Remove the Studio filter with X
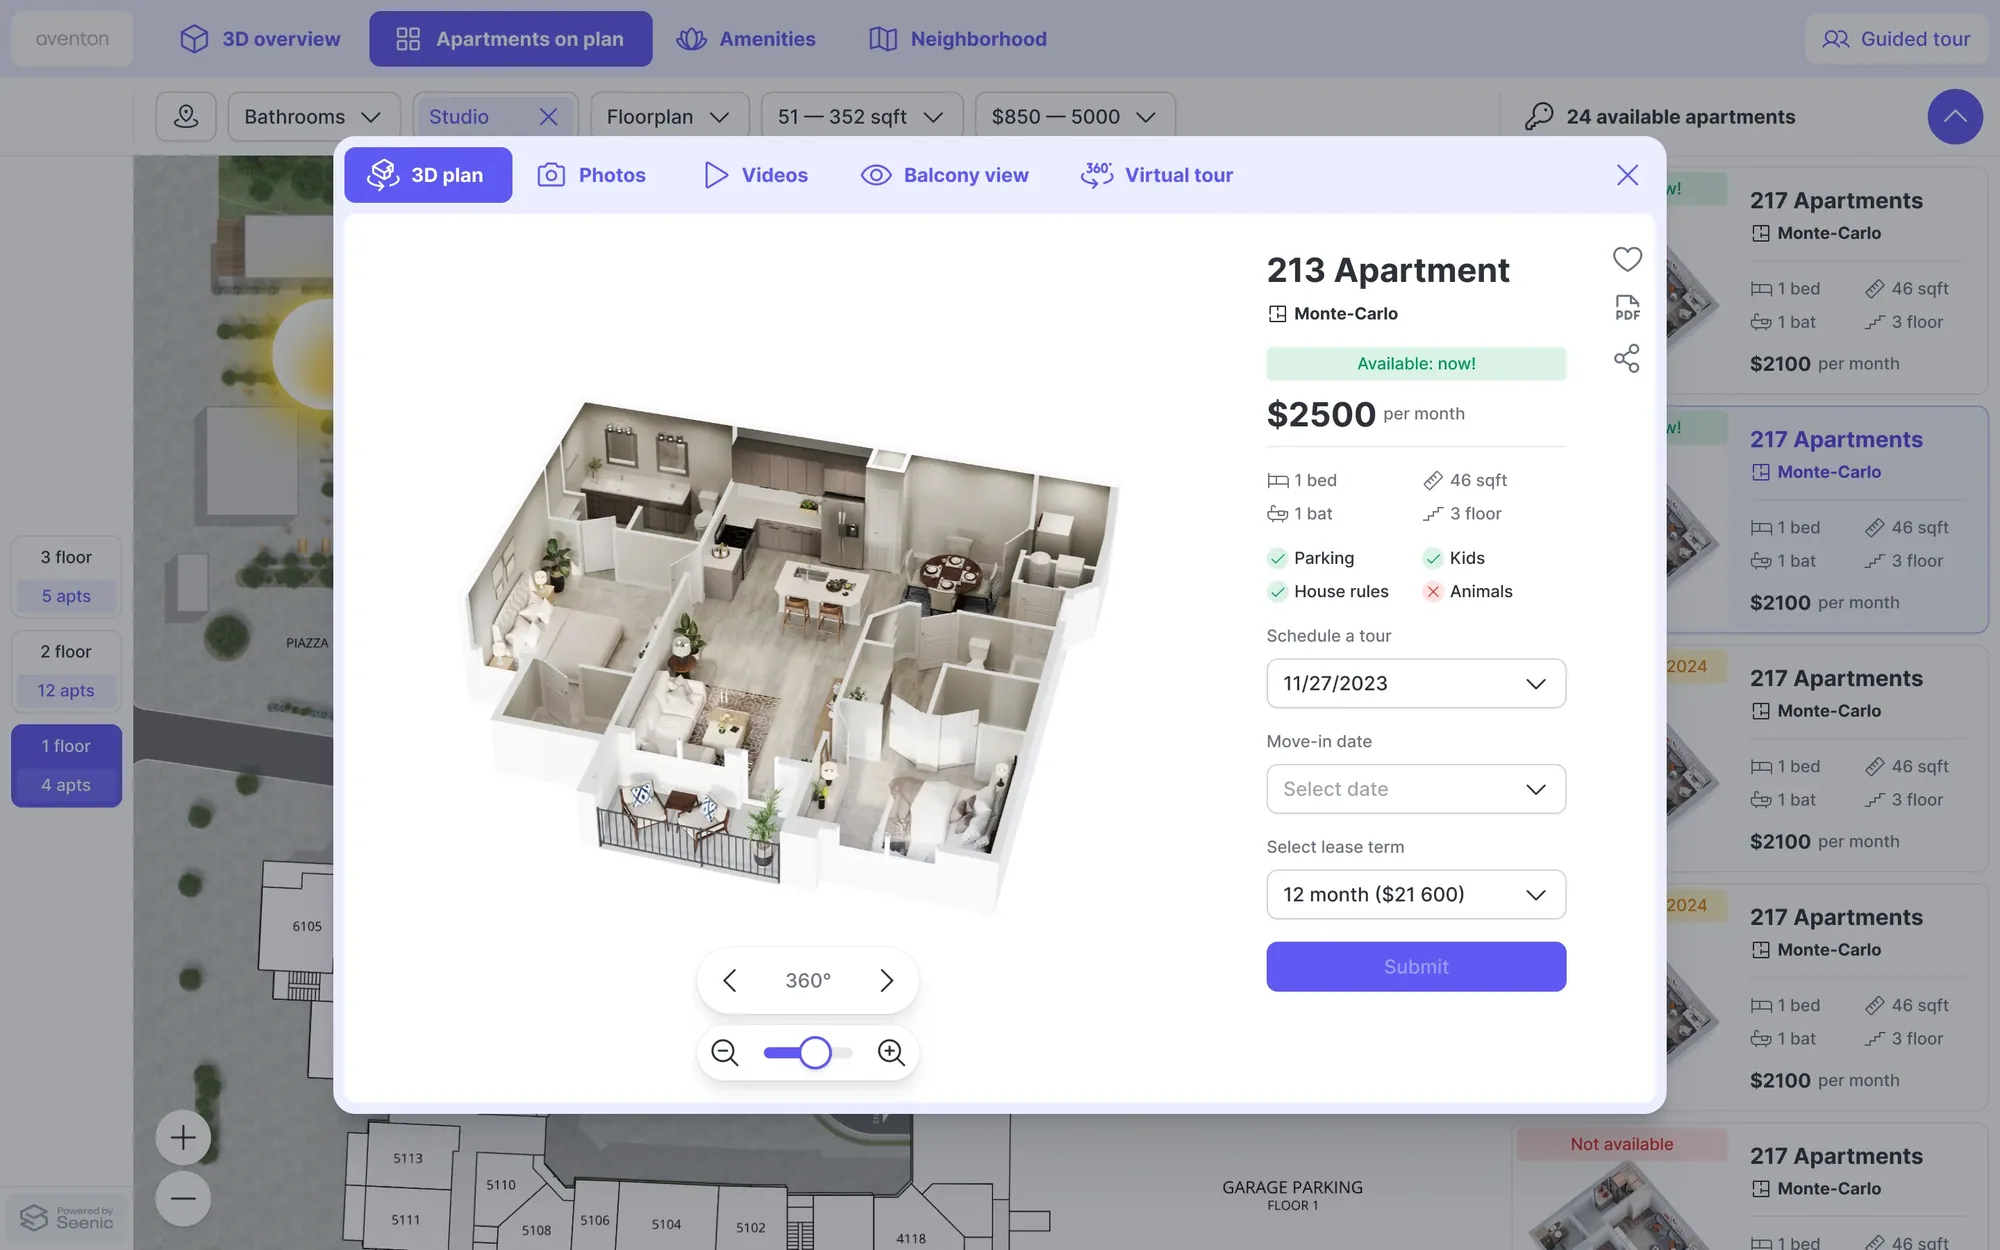The height and width of the screenshot is (1250, 2000). pyautogui.click(x=548, y=117)
